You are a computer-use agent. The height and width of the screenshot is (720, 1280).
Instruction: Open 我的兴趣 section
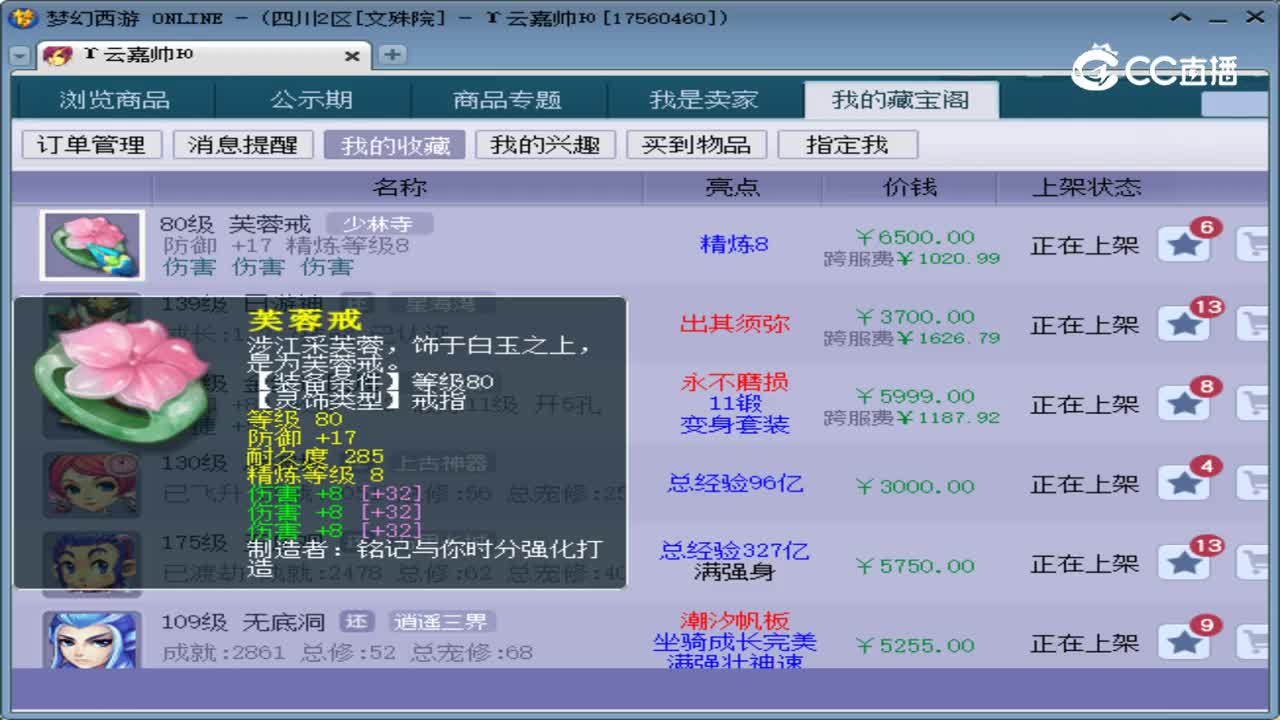point(545,145)
